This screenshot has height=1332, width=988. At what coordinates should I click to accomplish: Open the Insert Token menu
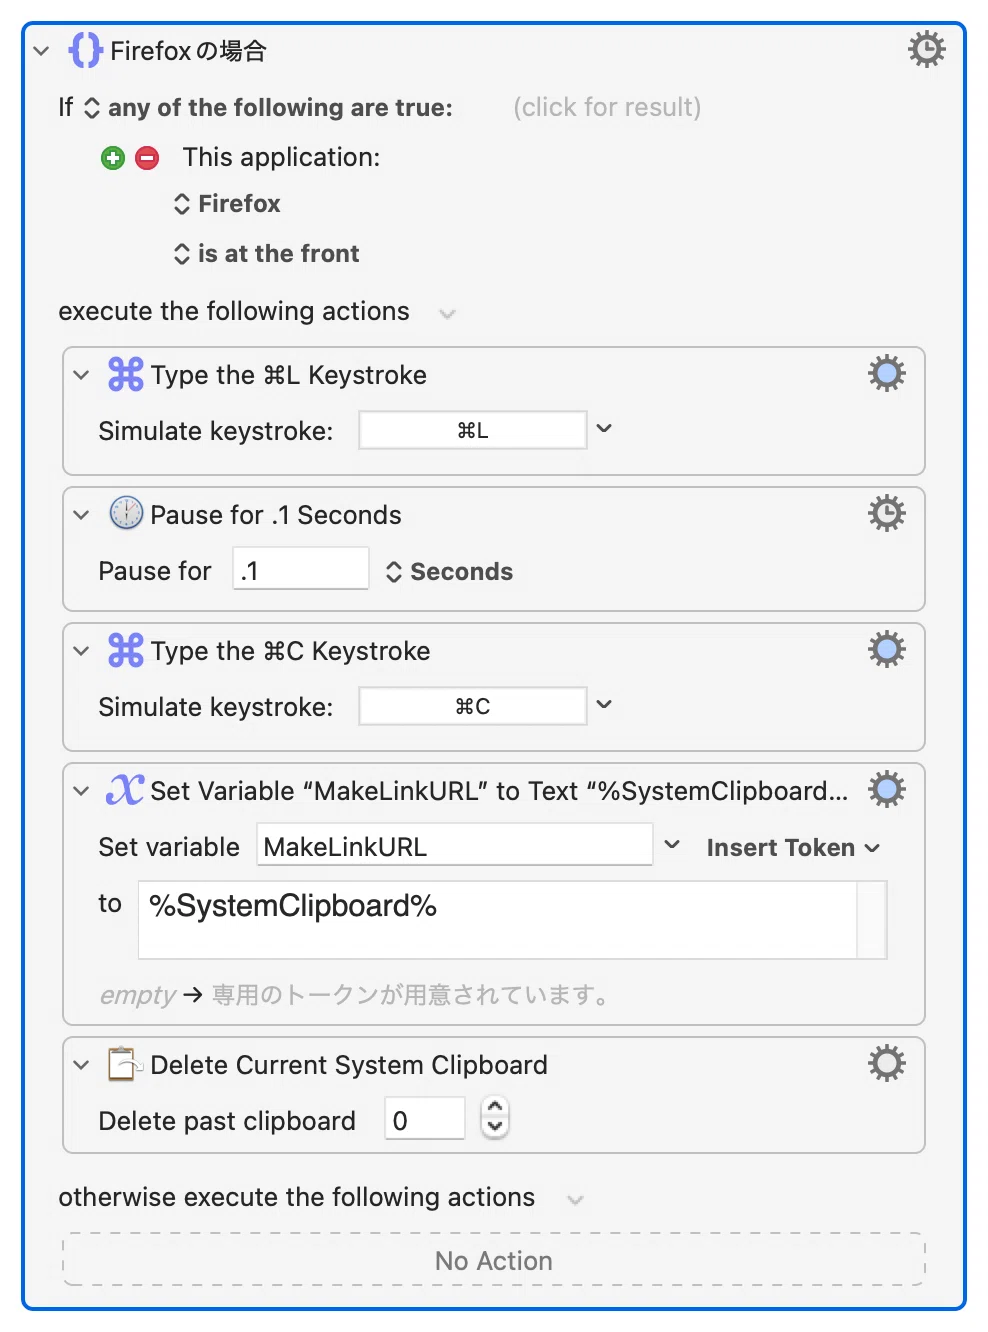pyautogui.click(x=793, y=848)
